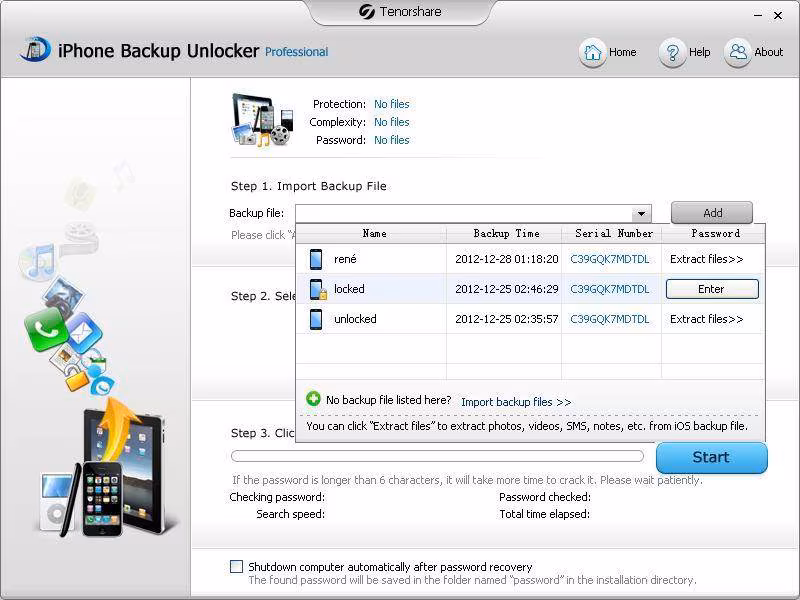
Task: Click the Add button
Action: (x=712, y=213)
